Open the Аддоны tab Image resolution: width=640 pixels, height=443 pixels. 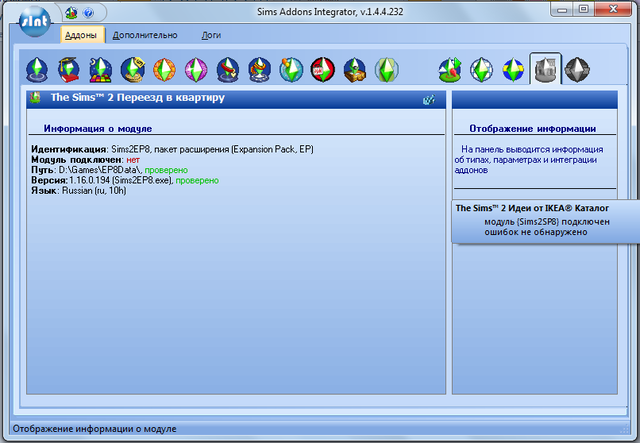tap(79, 34)
